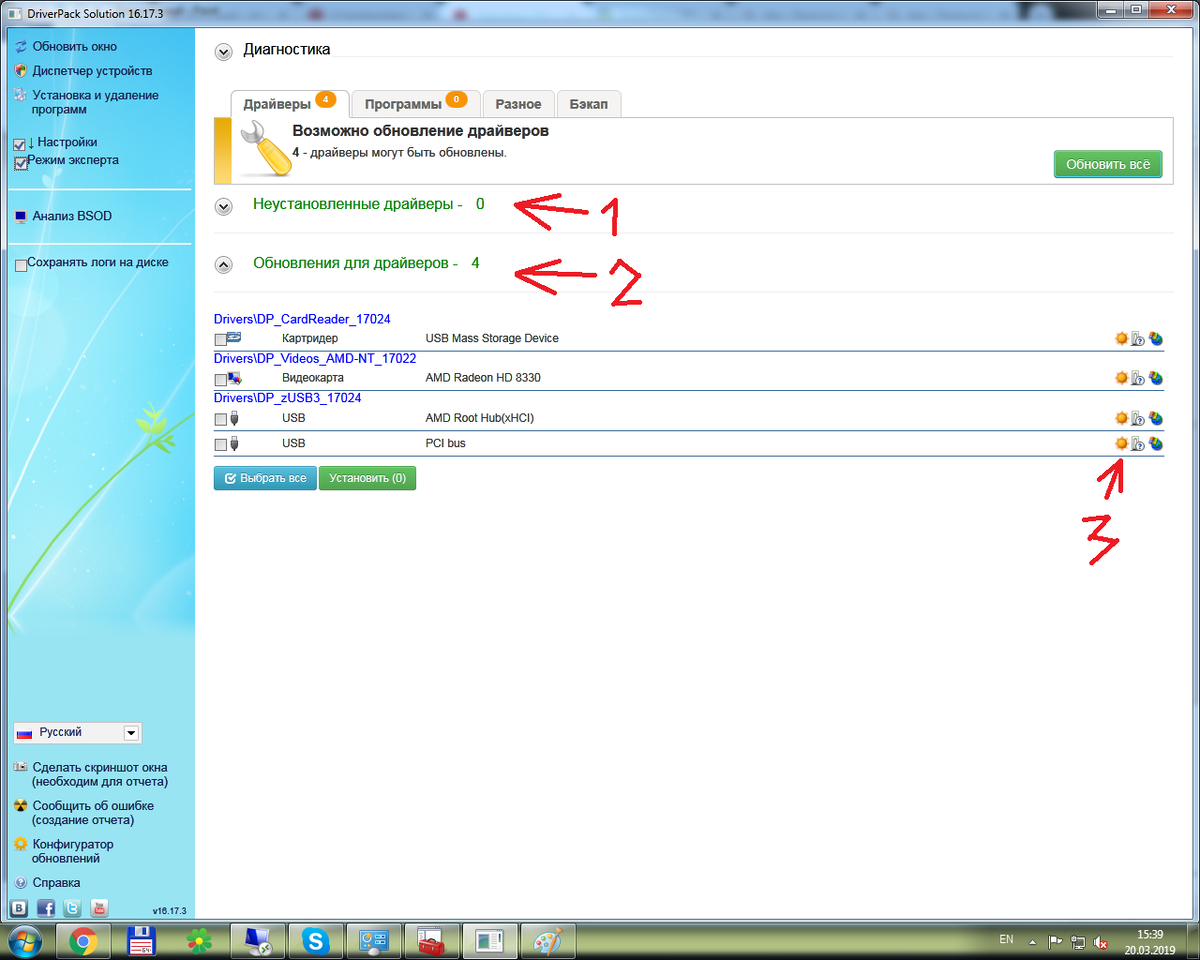The height and width of the screenshot is (960, 1200).
Task: Open Twitter page icon
Action: [x=72, y=908]
